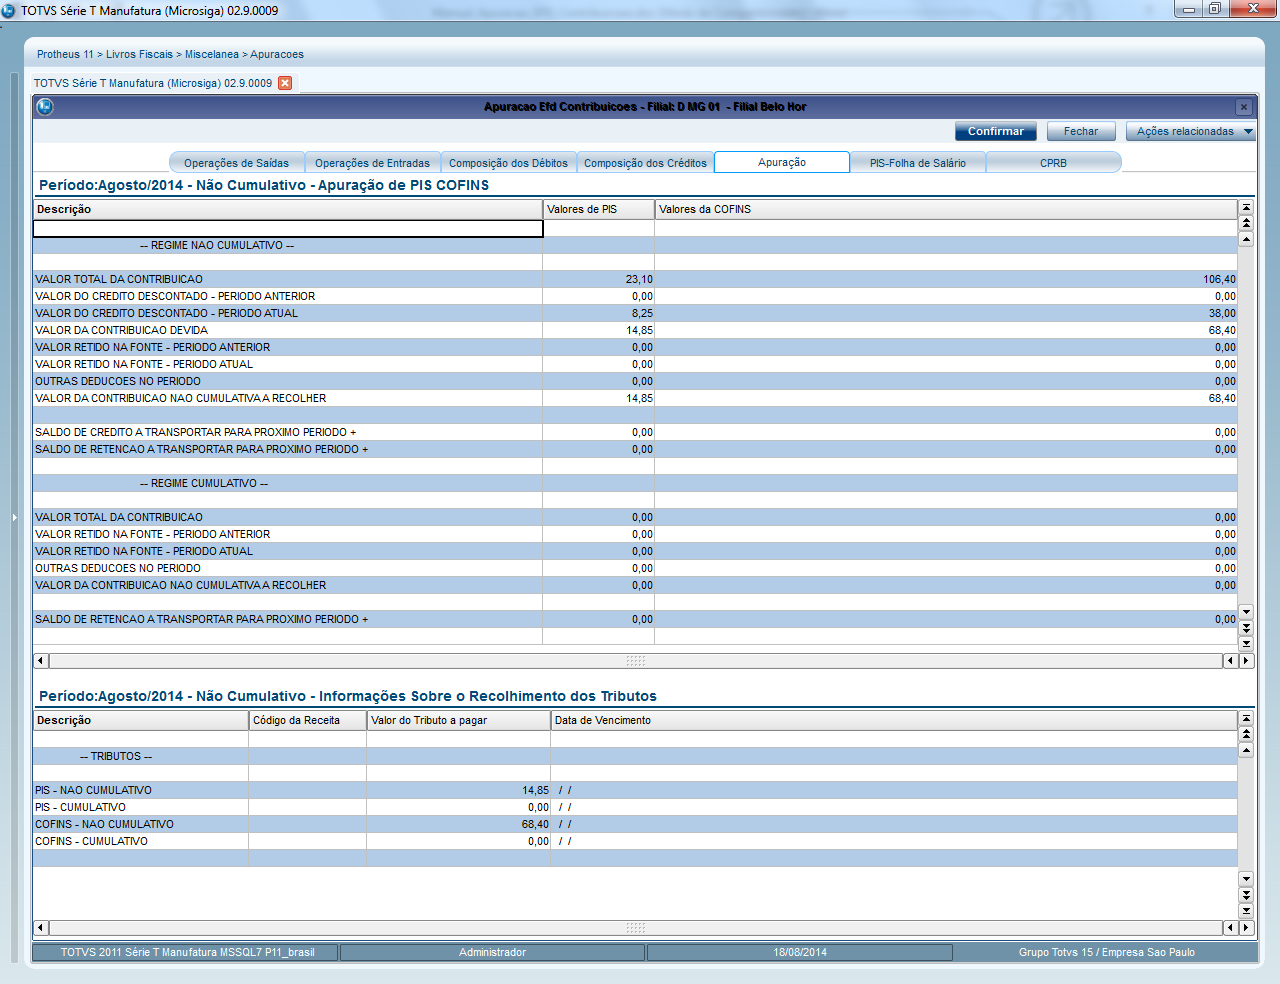Click the Tributos grid horizontal scrollbar grip
This screenshot has width=1280, height=984.
[636, 928]
